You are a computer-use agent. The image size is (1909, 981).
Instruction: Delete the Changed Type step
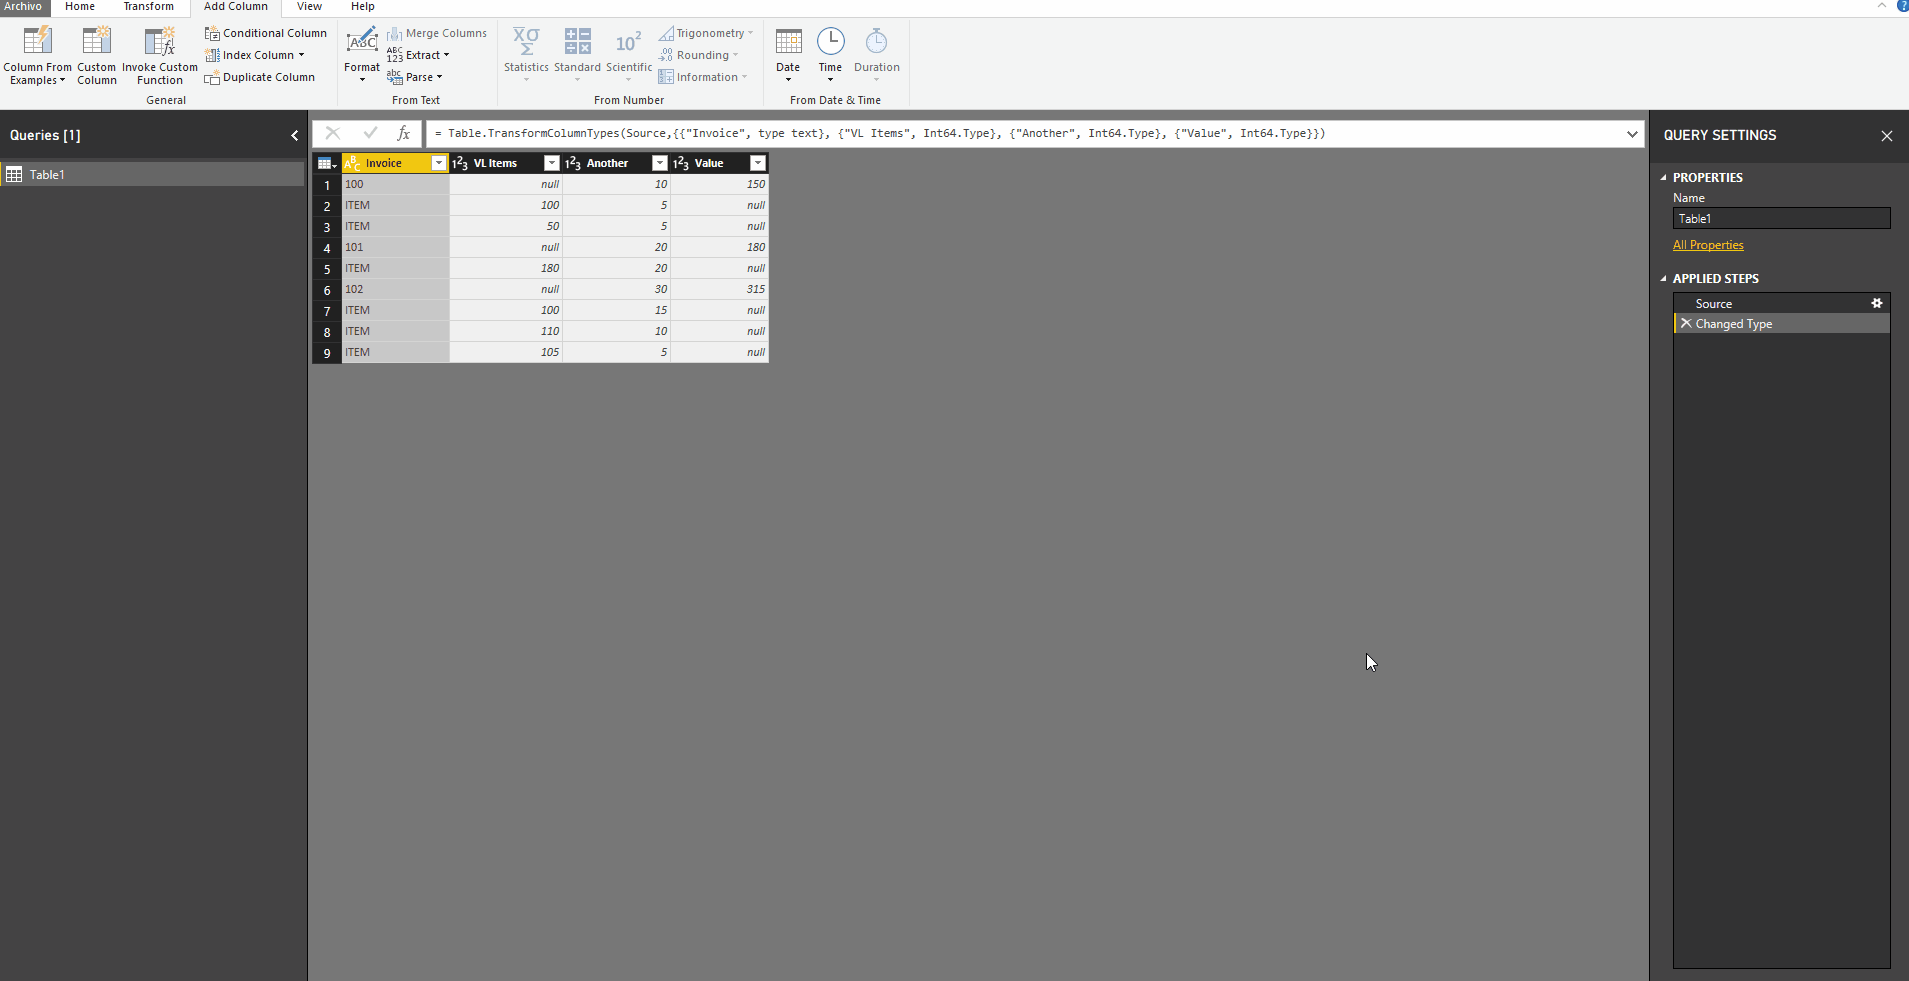pyautogui.click(x=1686, y=324)
